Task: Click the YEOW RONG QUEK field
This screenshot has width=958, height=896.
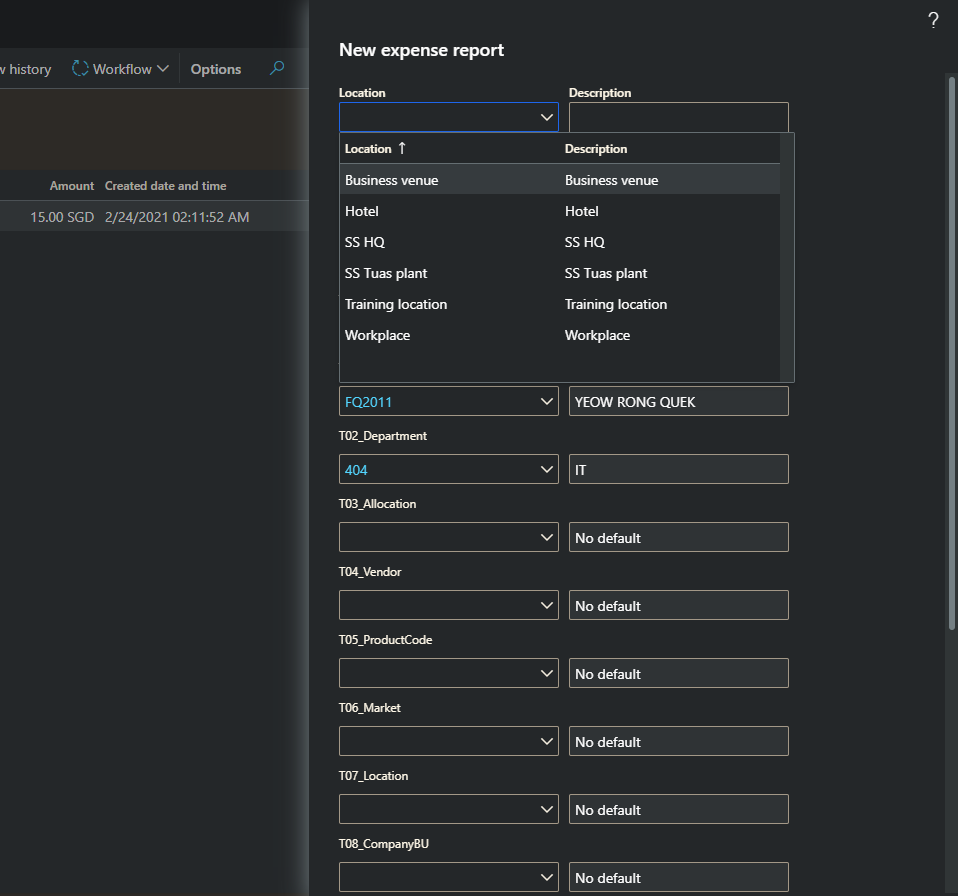Action: tap(679, 401)
